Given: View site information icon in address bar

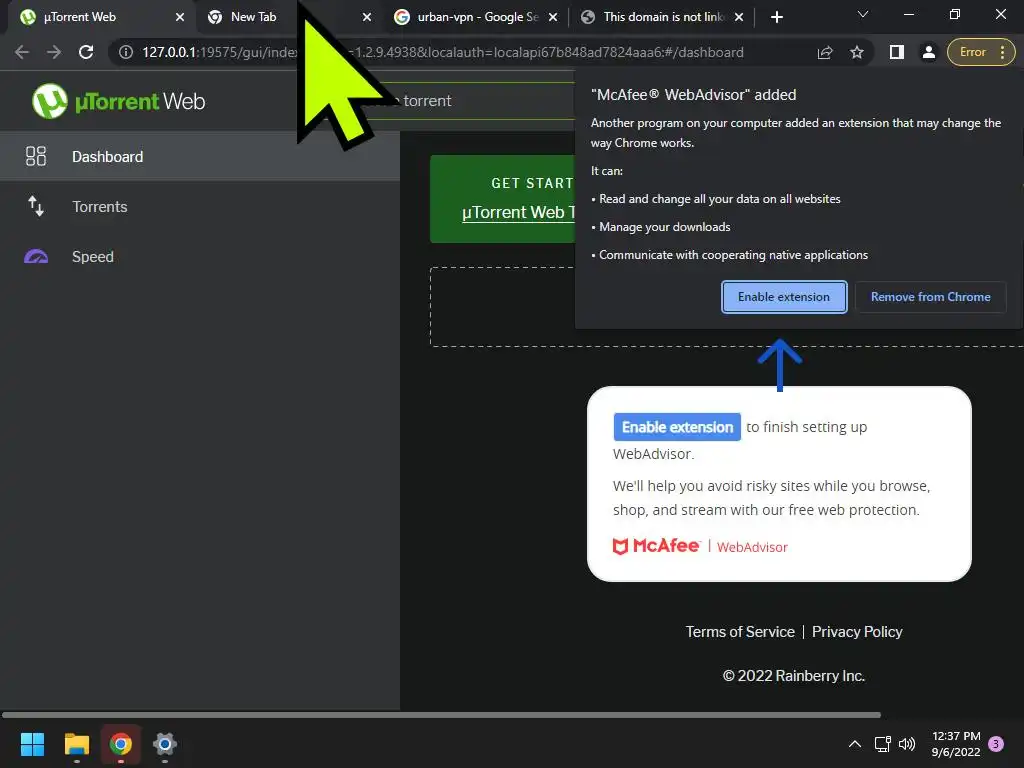Looking at the screenshot, I should (x=126, y=52).
